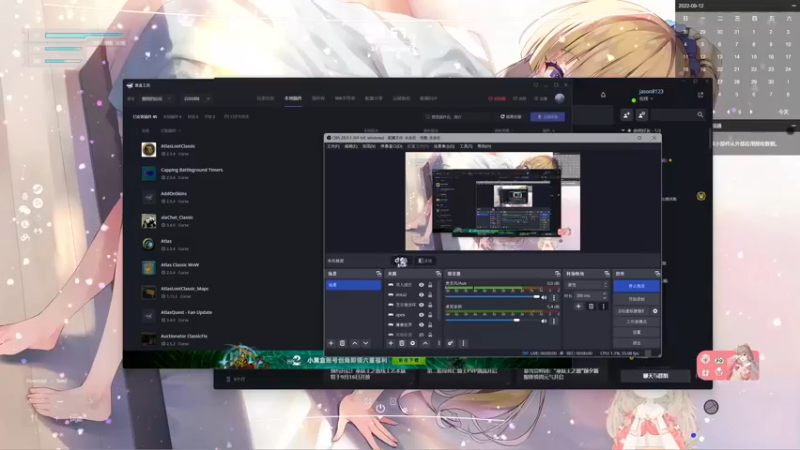
Task: Pop out the OBS scenes dock panel
Action: [x=379, y=274]
